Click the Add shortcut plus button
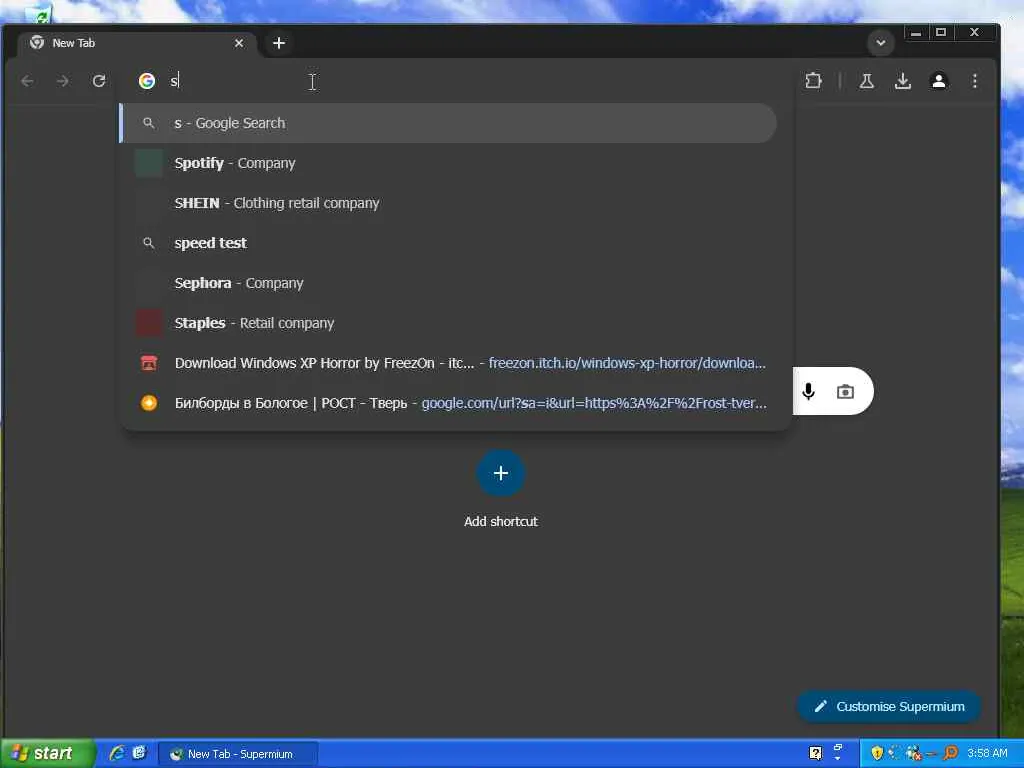1024x768 pixels. (x=501, y=473)
